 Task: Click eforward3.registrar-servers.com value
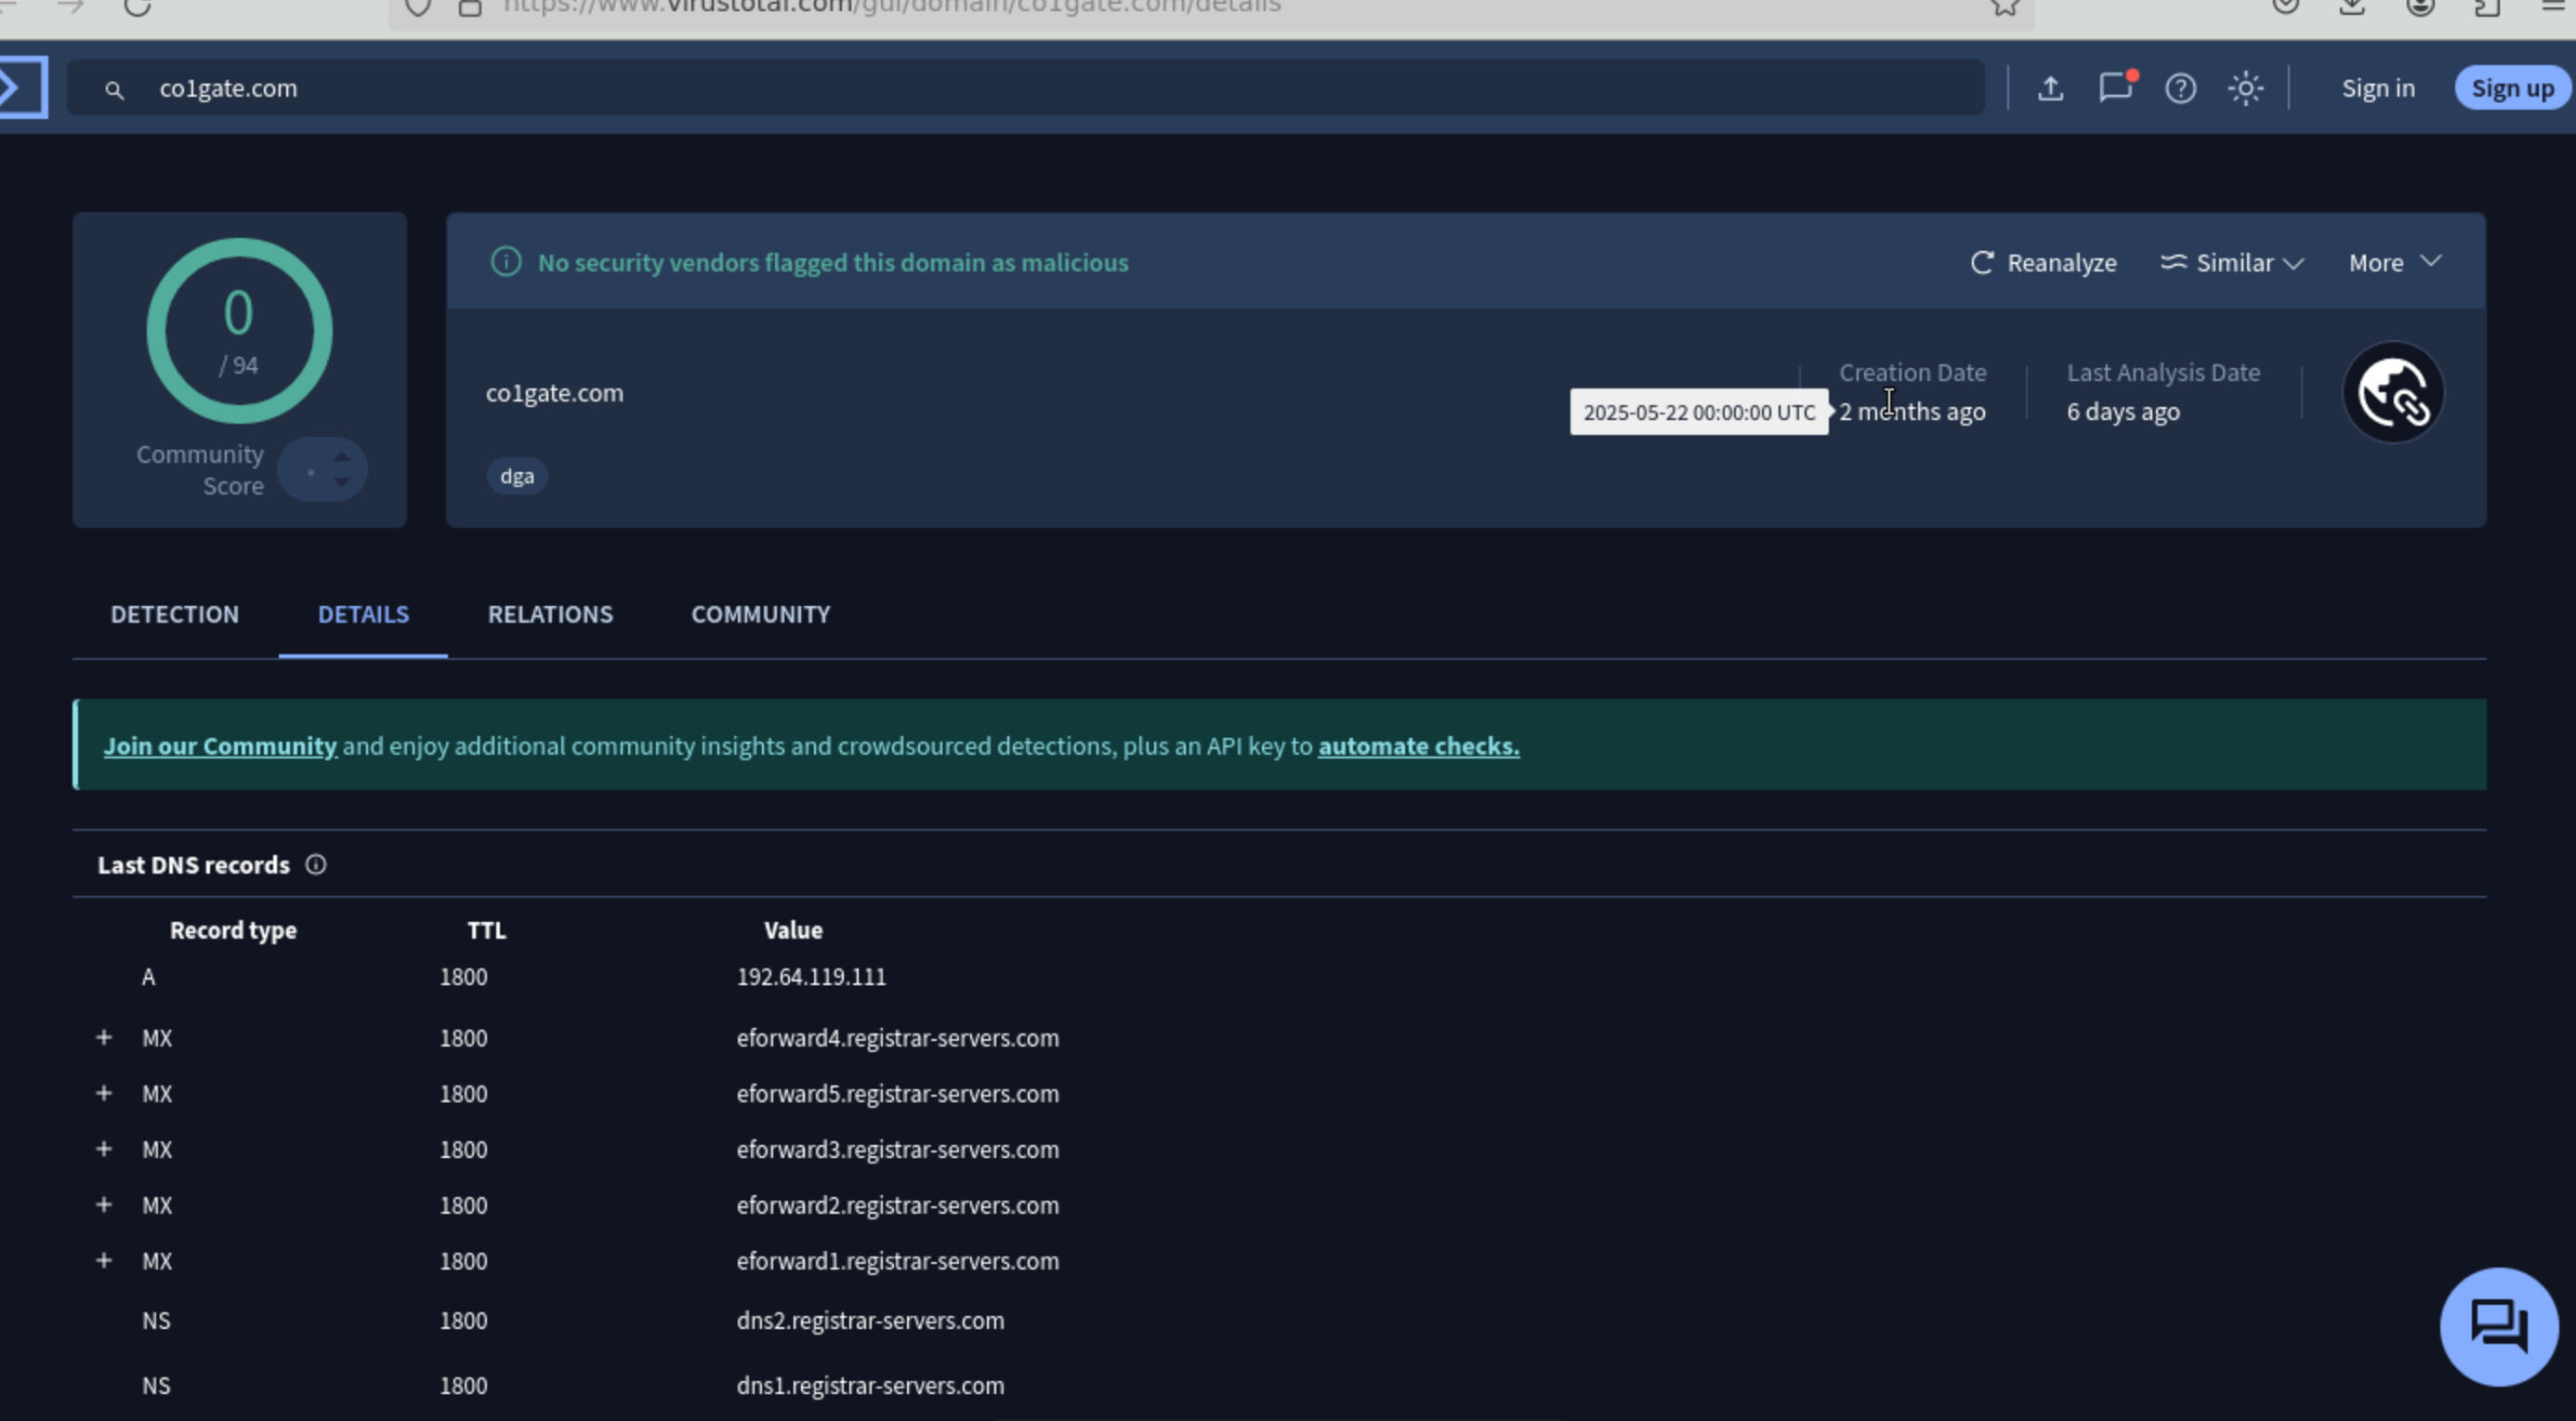click(x=898, y=1150)
